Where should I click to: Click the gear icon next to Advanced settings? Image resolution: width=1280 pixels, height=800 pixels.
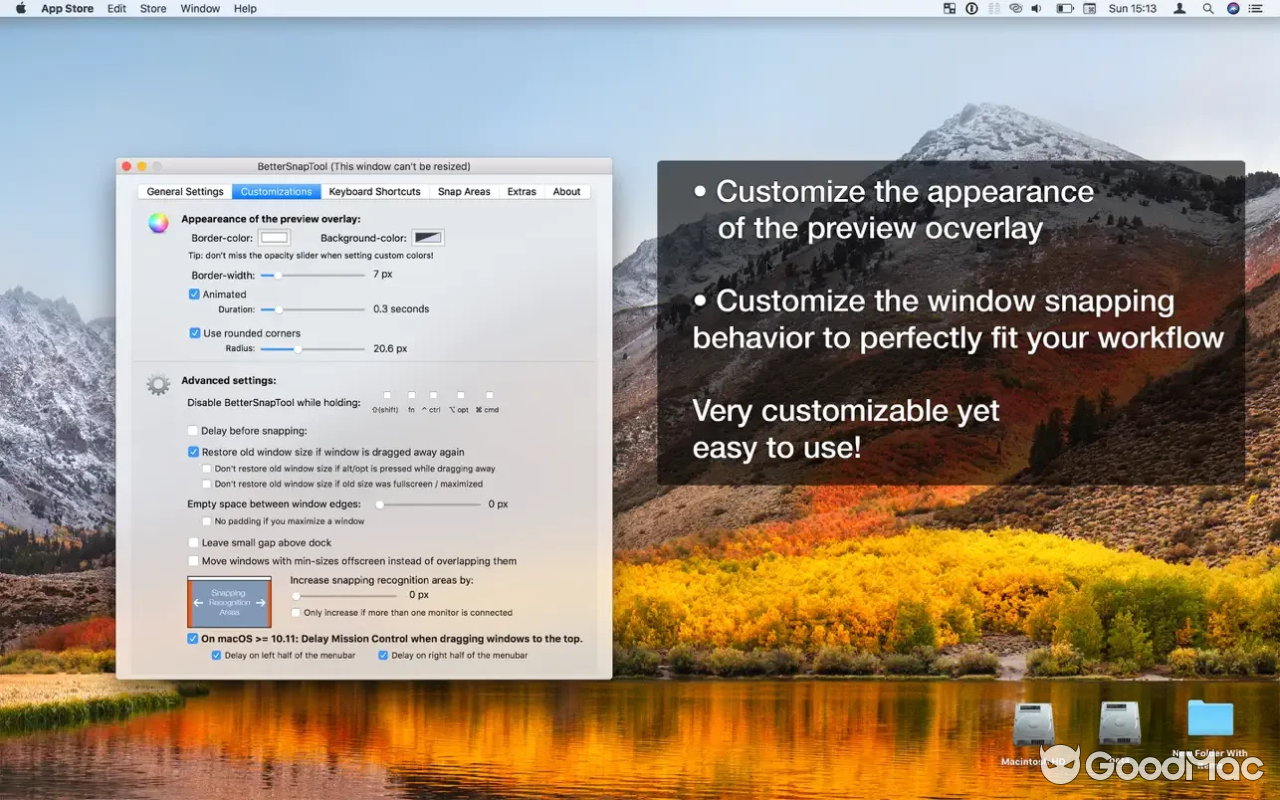point(157,383)
